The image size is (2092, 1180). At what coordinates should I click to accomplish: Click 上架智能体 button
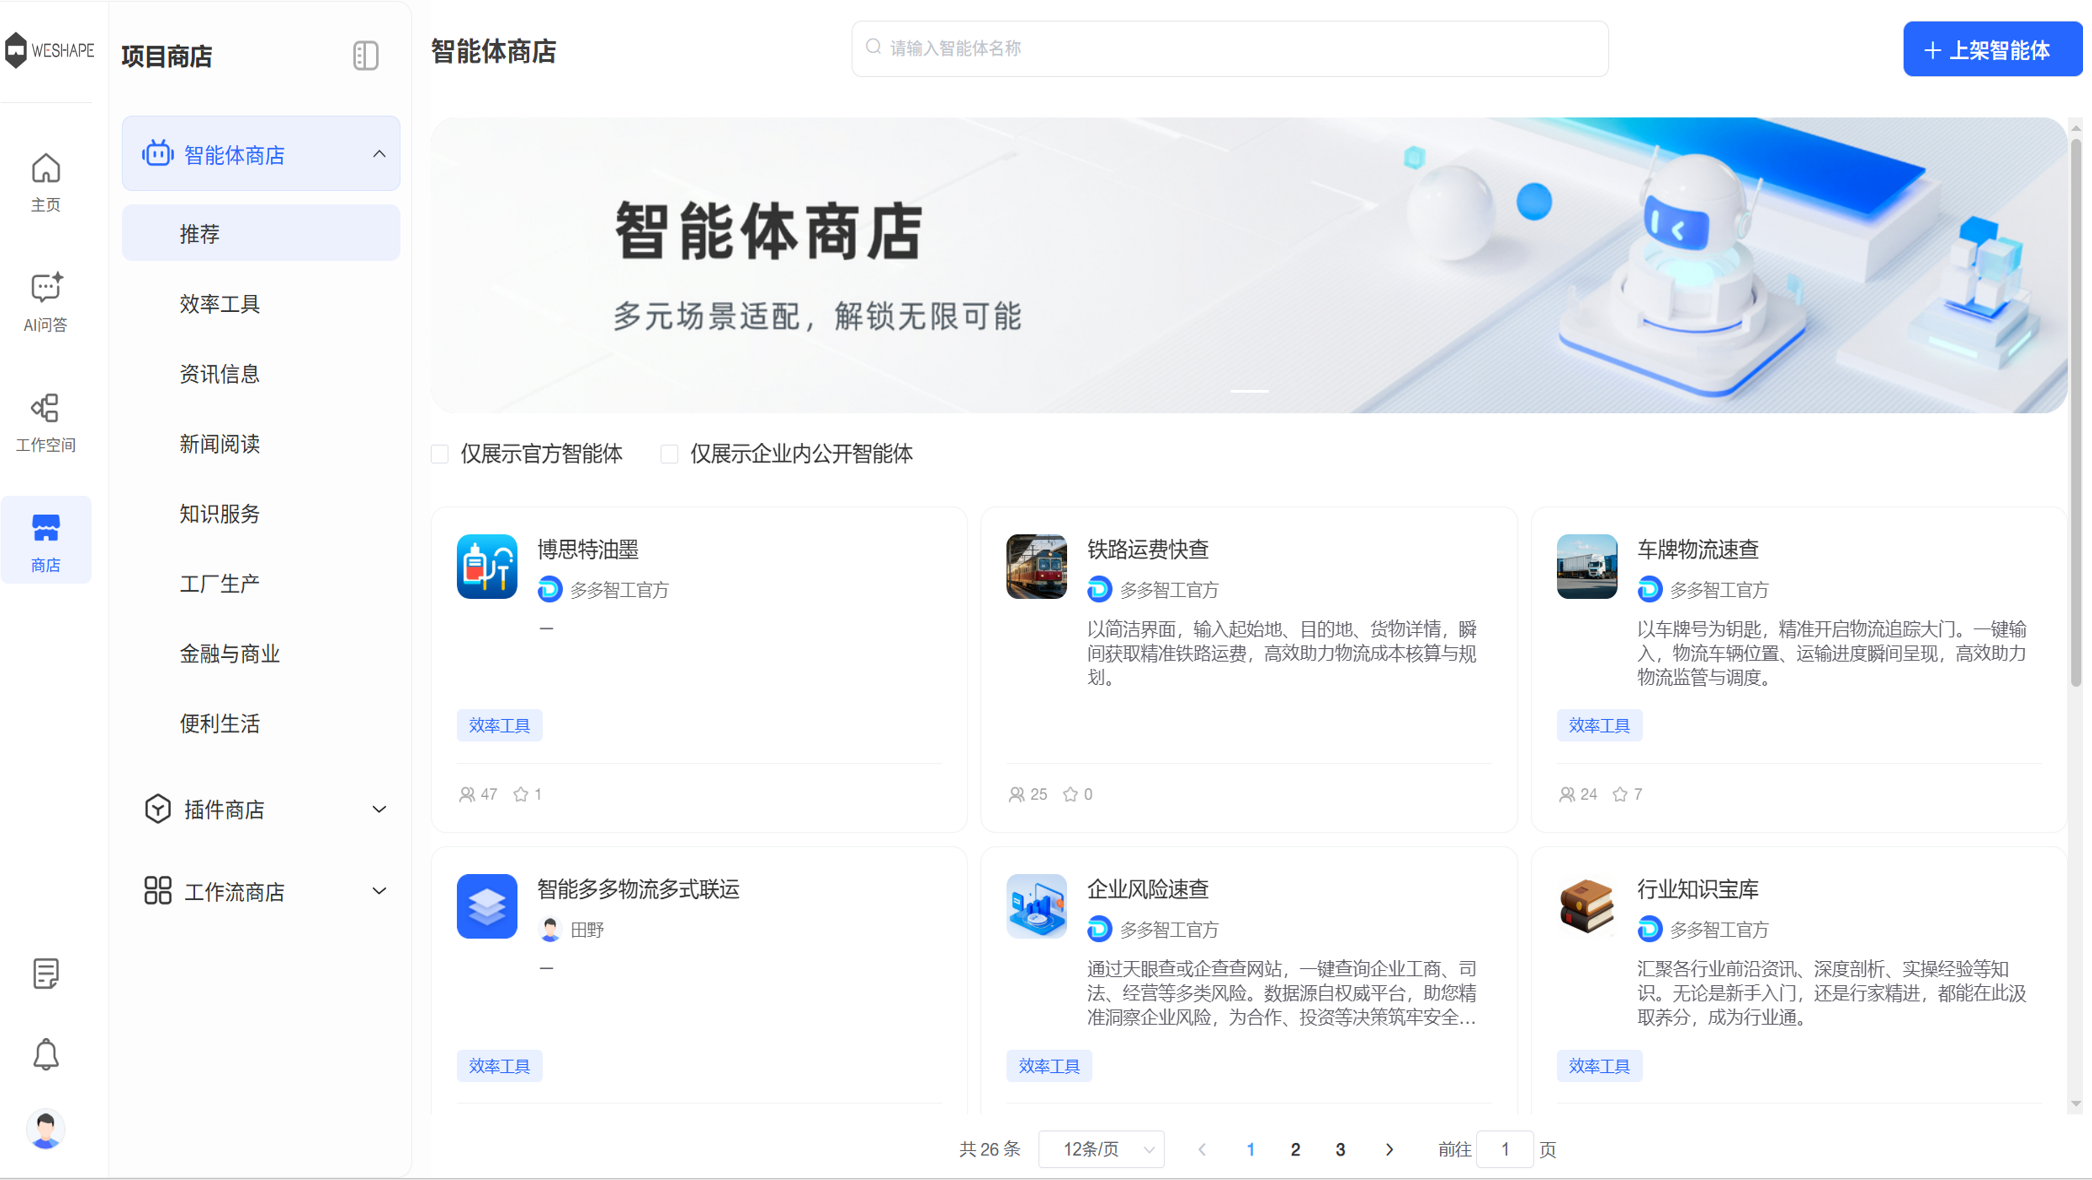pos(1992,49)
